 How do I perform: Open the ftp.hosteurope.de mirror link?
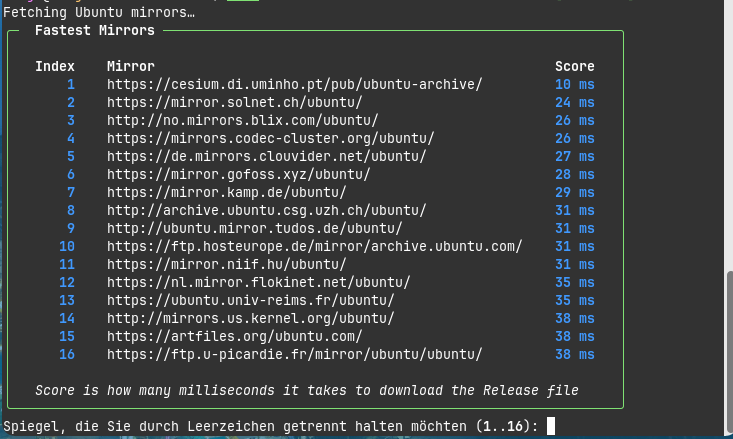point(315,246)
